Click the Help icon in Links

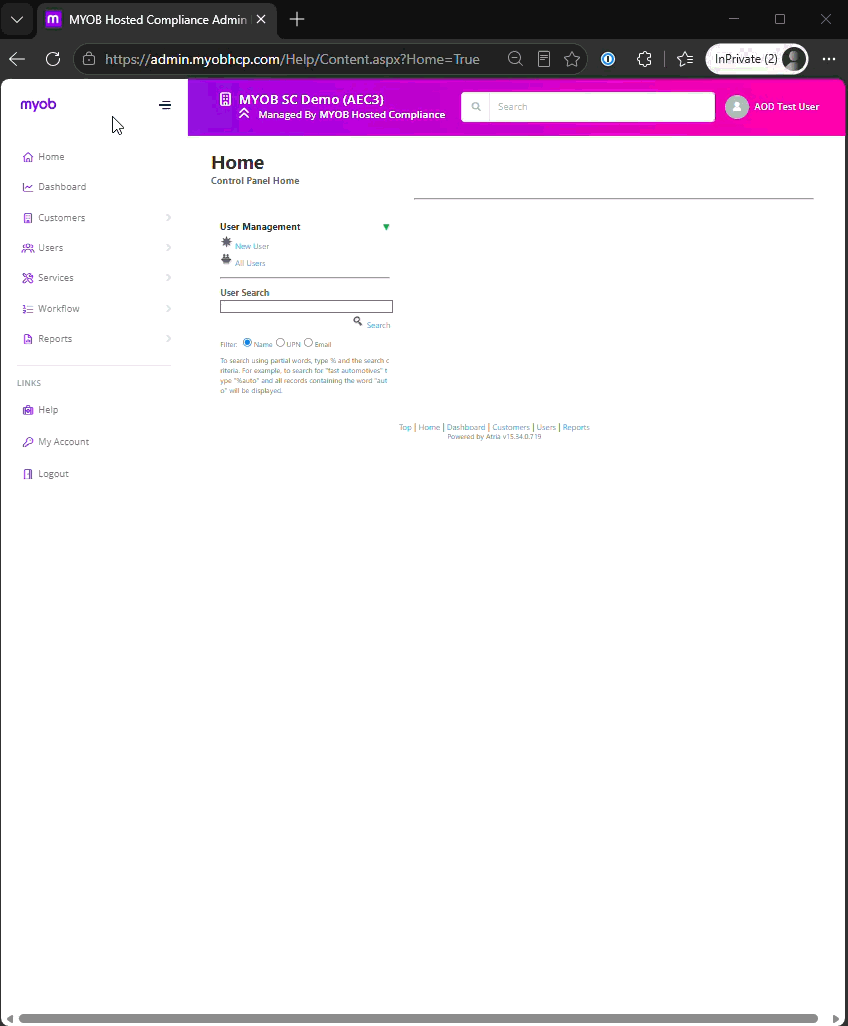[x=27, y=410]
